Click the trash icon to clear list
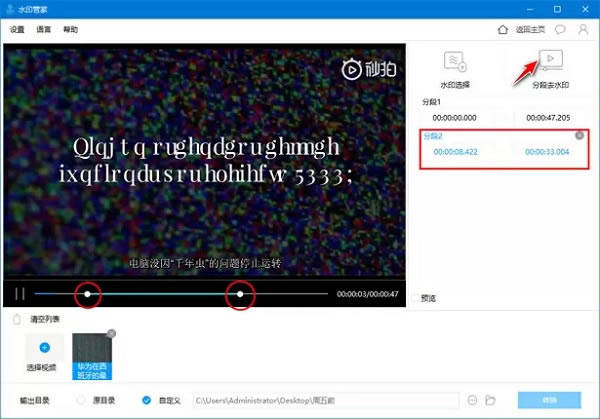600x419 pixels. pyautogui.click(x=16, y=319)
